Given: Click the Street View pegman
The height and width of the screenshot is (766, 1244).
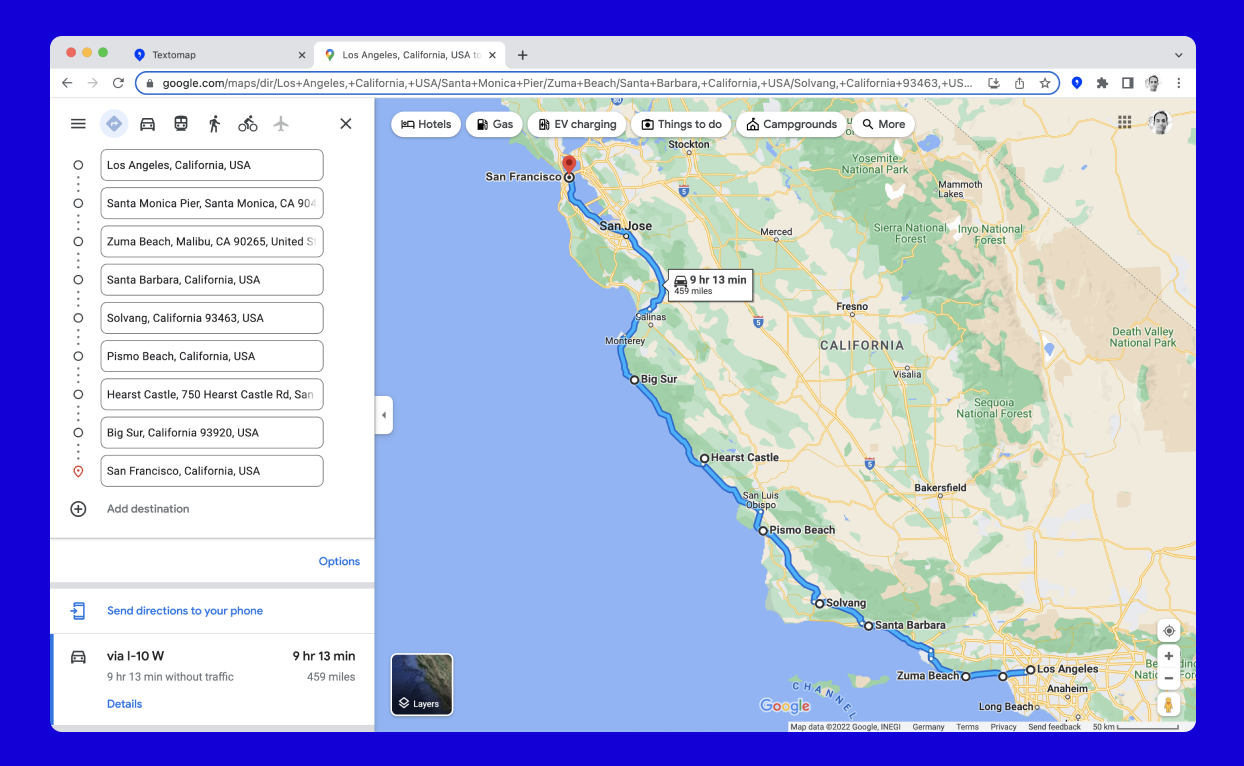Looking at the screenshot, I should point(1169,704).
